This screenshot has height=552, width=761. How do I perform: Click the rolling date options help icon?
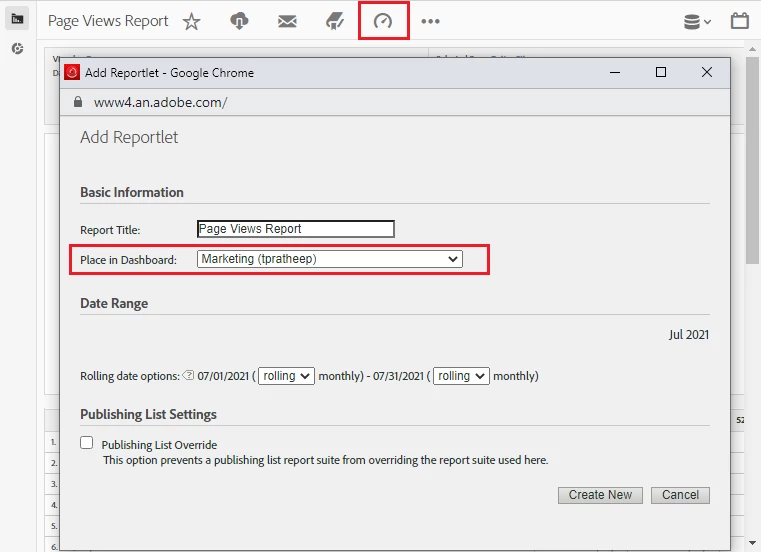point(188,375)
